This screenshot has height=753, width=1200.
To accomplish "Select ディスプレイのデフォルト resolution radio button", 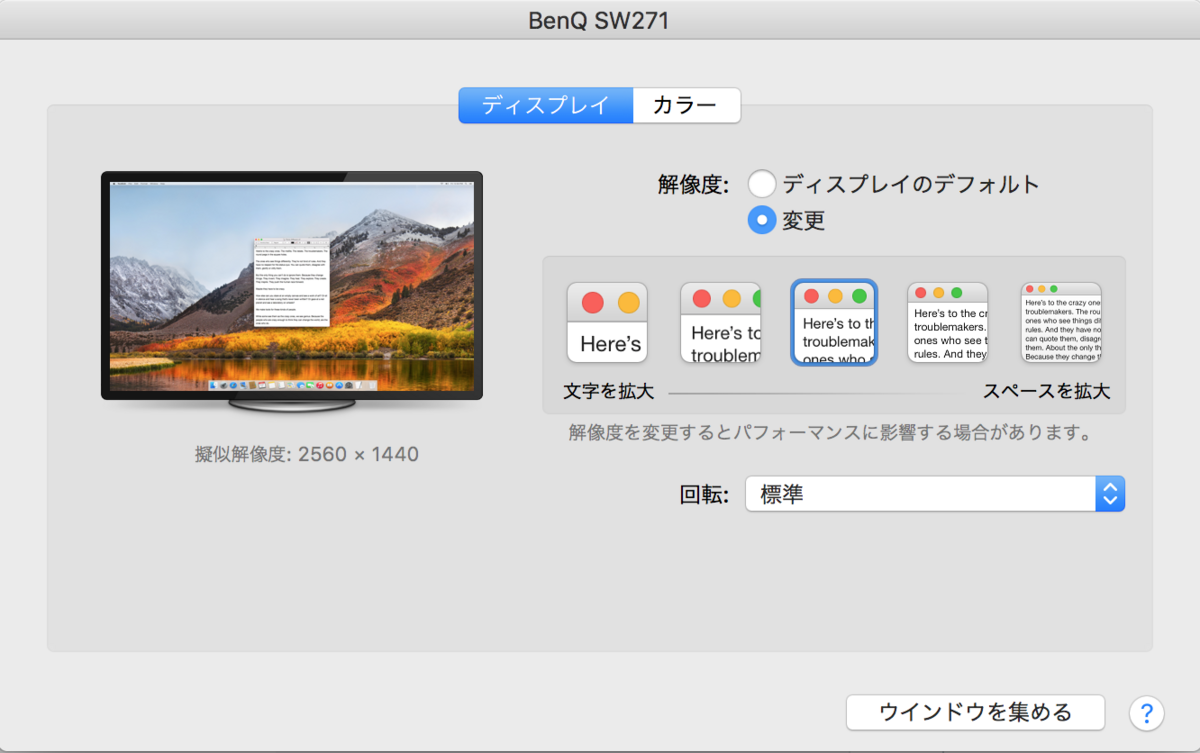I will point(762,184).
